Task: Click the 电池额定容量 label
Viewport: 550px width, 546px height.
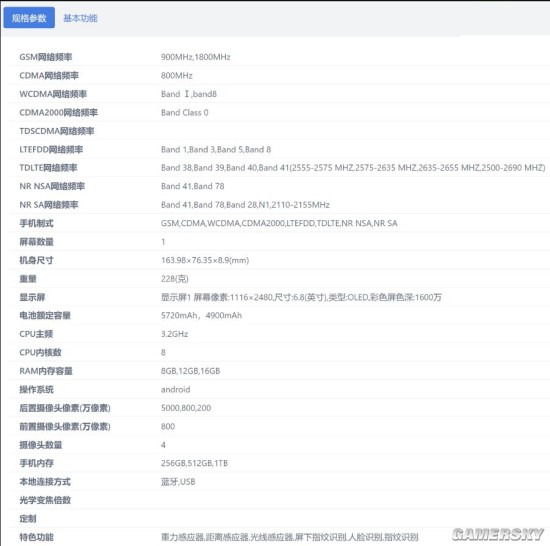Action: pyautogui.click(x=45, y=316)
